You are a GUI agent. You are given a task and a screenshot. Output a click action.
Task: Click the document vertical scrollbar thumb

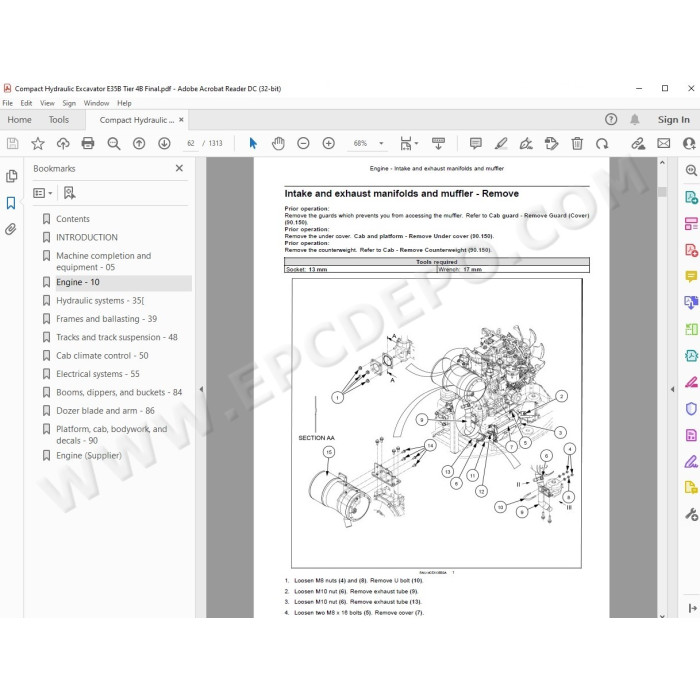[662, 192]
